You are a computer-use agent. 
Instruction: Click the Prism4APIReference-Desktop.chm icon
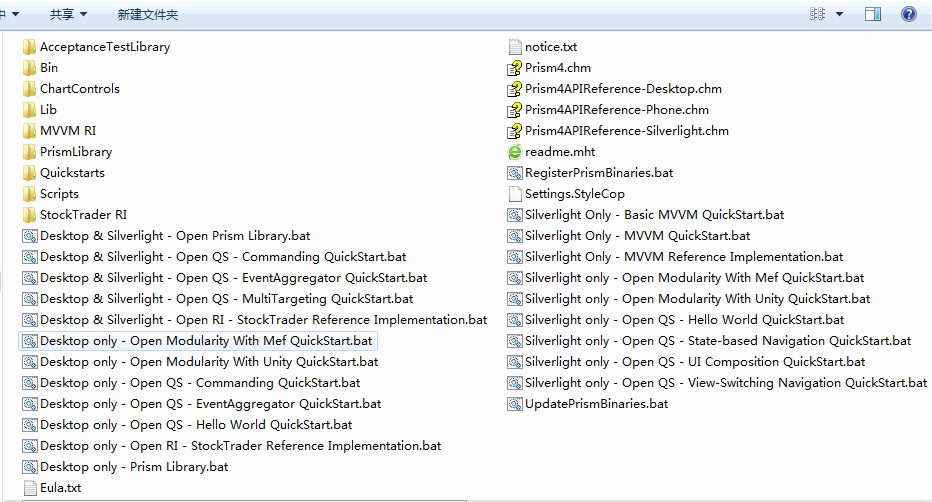point(515,89)
